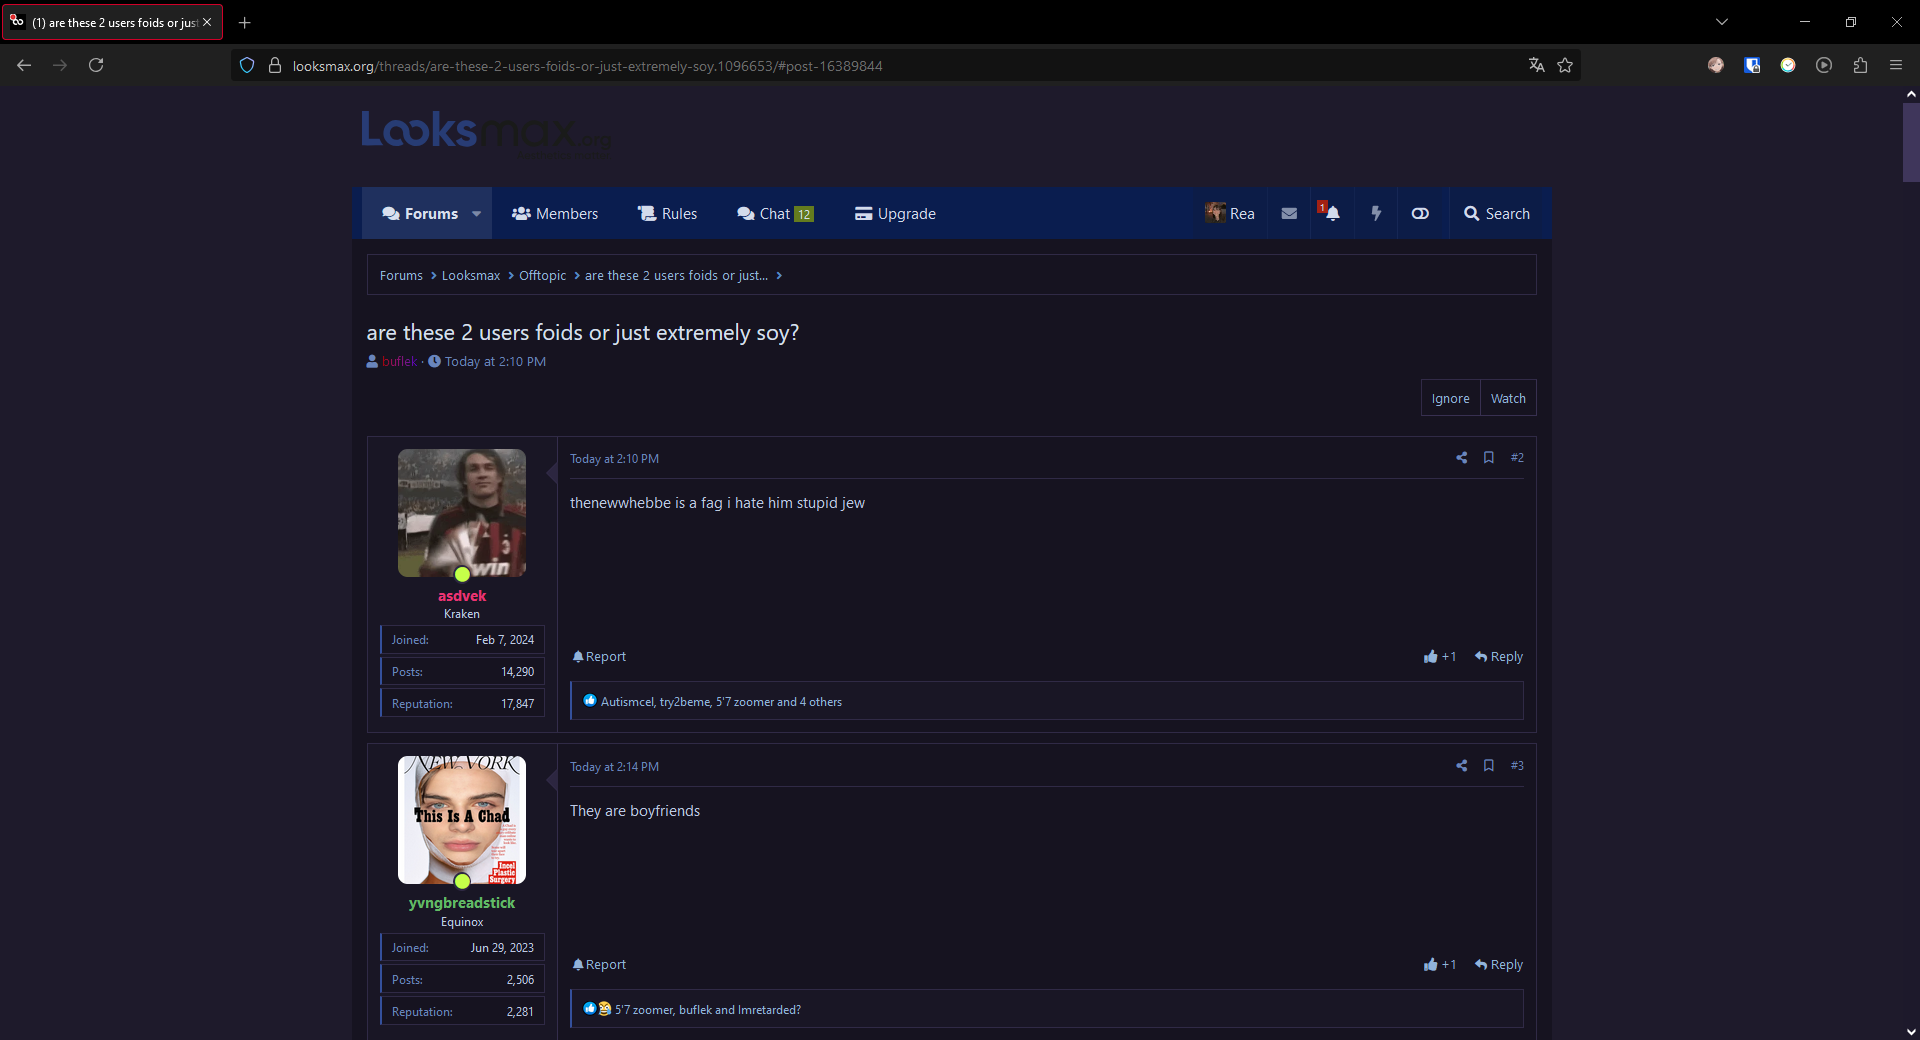
Task: Click the lightning bolt what's new icon
Action: point(1376,213)
